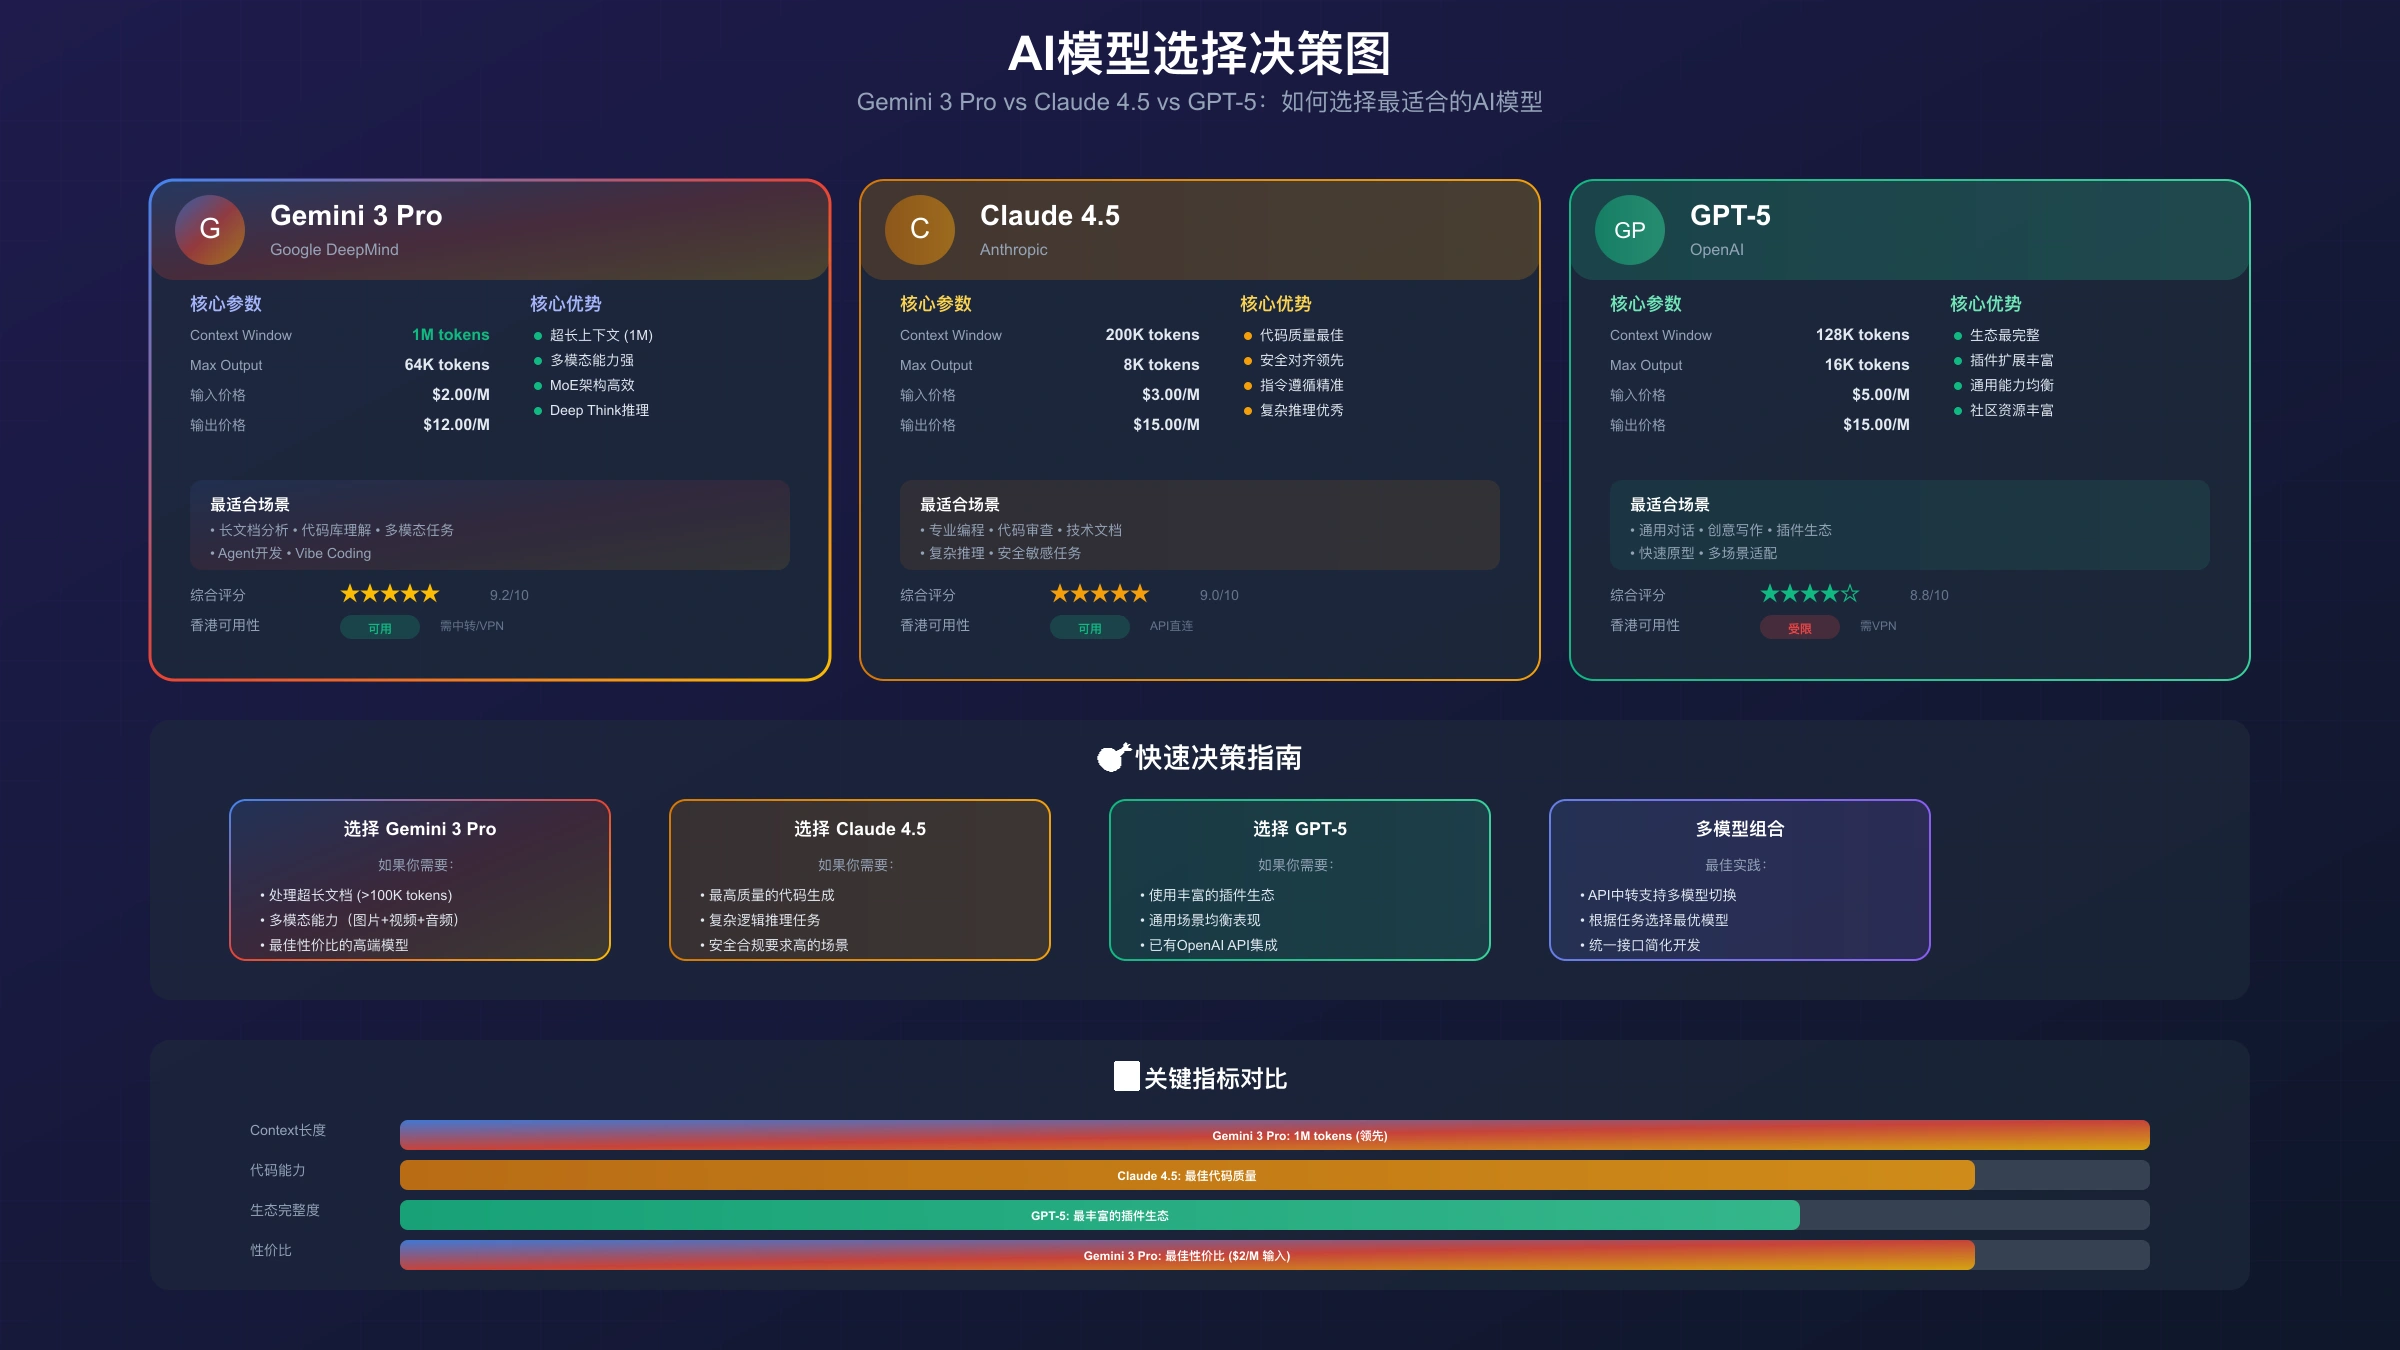The height and width of the screenshot is (1350, 2400).
Task: Click the 8K tokens max output value
Action: 1161,365
